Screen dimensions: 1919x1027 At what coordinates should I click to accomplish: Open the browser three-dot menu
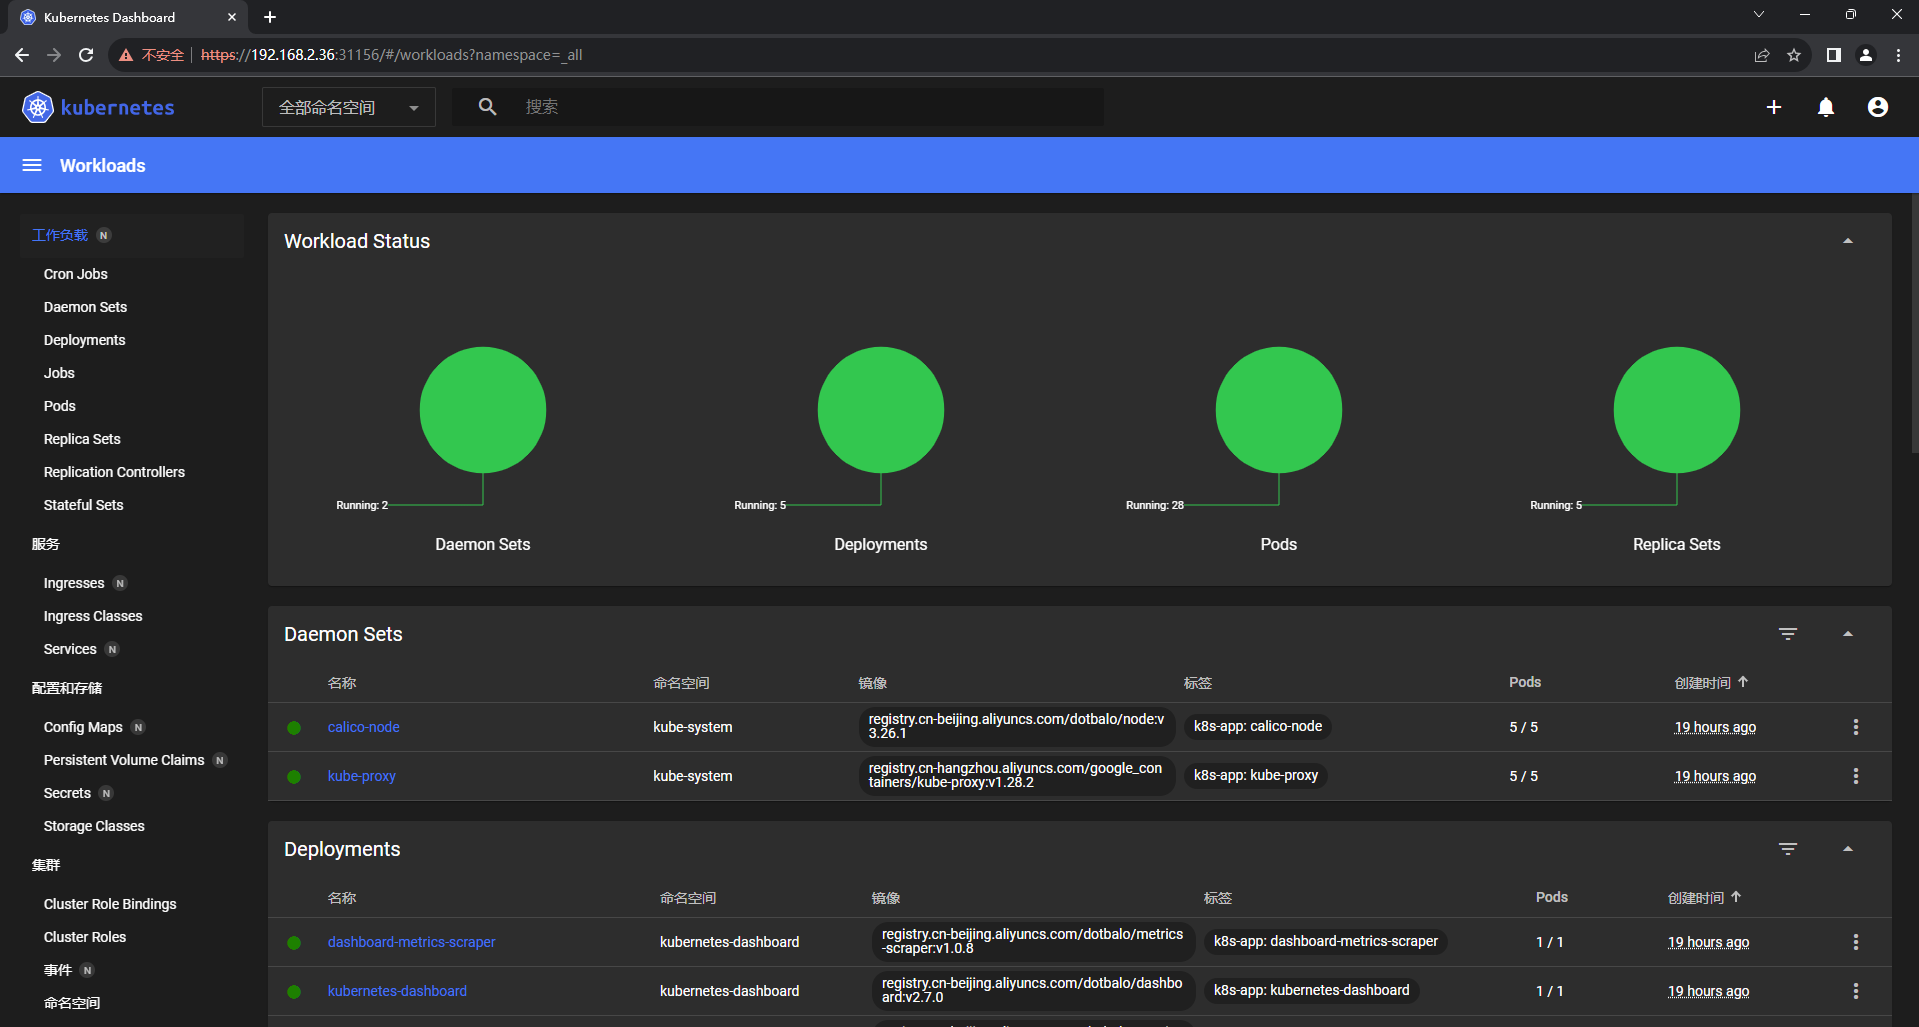(1898, 55)
